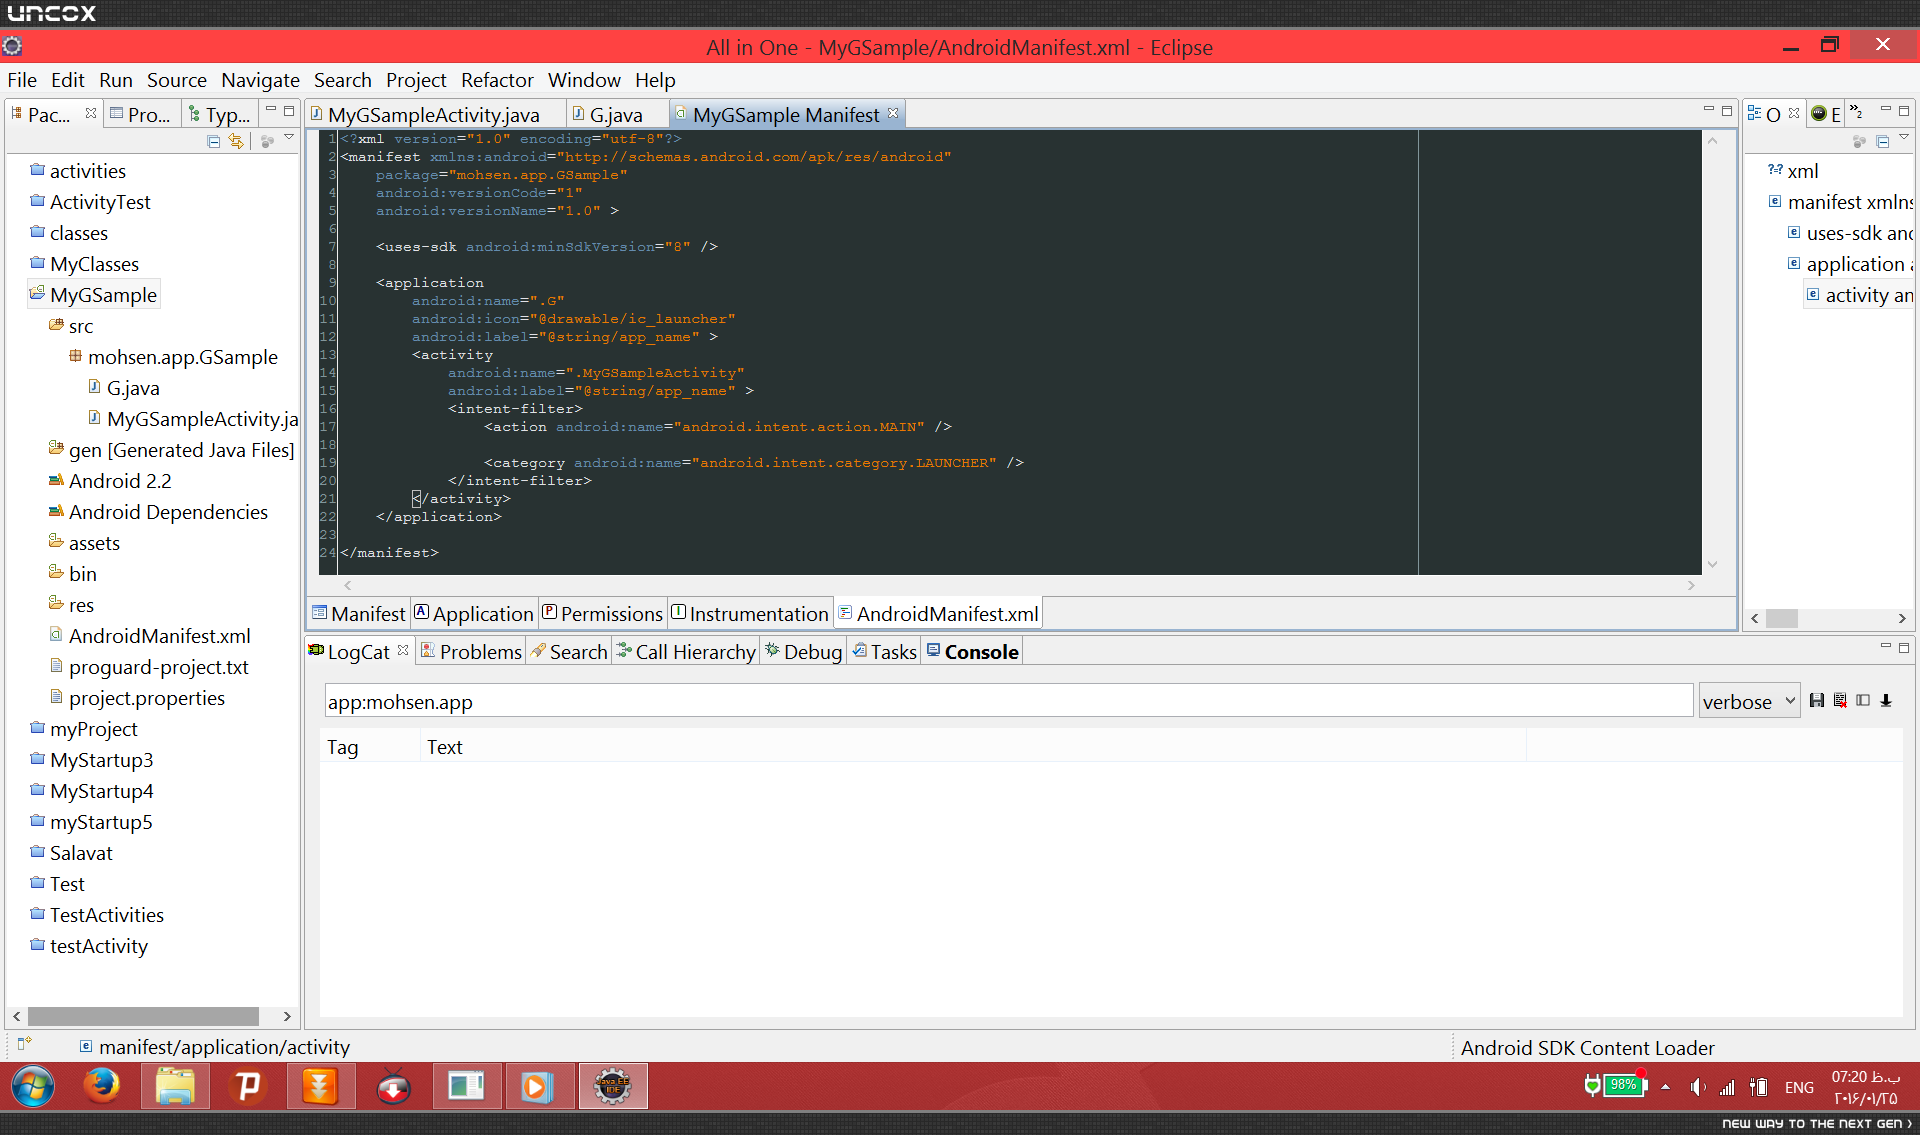1920x1135 pixels.
Task: Minimize the Outline panel
Action: pos(1885,111)
